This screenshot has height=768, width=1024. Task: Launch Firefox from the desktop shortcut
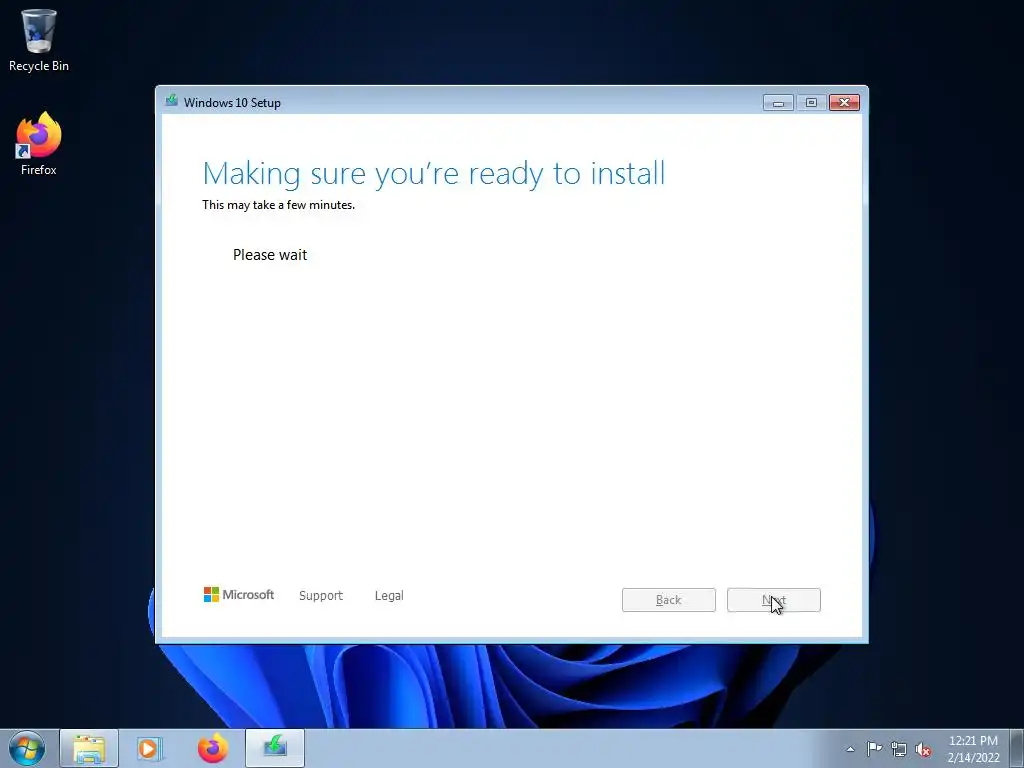tap(39, 144)
